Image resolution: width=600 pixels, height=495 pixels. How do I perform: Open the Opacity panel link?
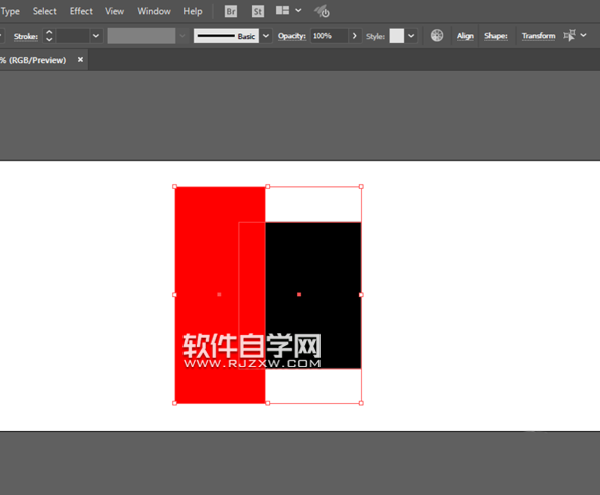292,36
